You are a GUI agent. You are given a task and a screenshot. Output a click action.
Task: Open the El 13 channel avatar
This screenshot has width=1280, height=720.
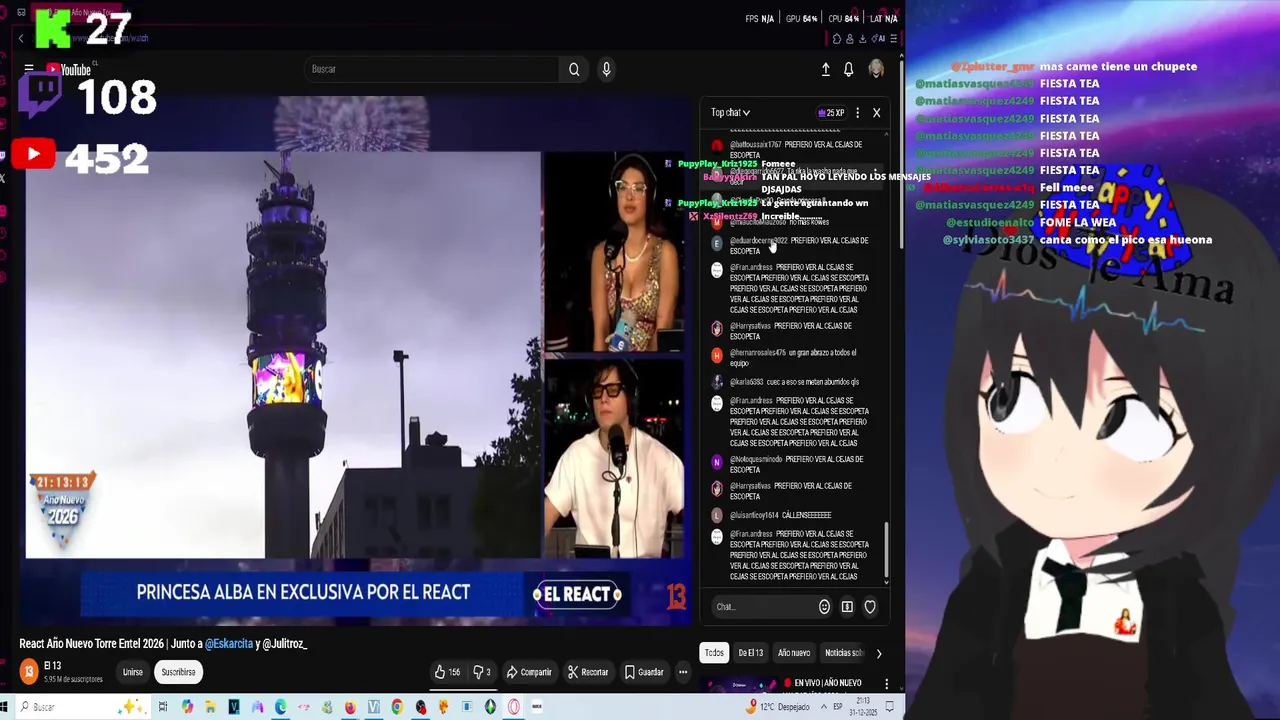pos(29,671)
